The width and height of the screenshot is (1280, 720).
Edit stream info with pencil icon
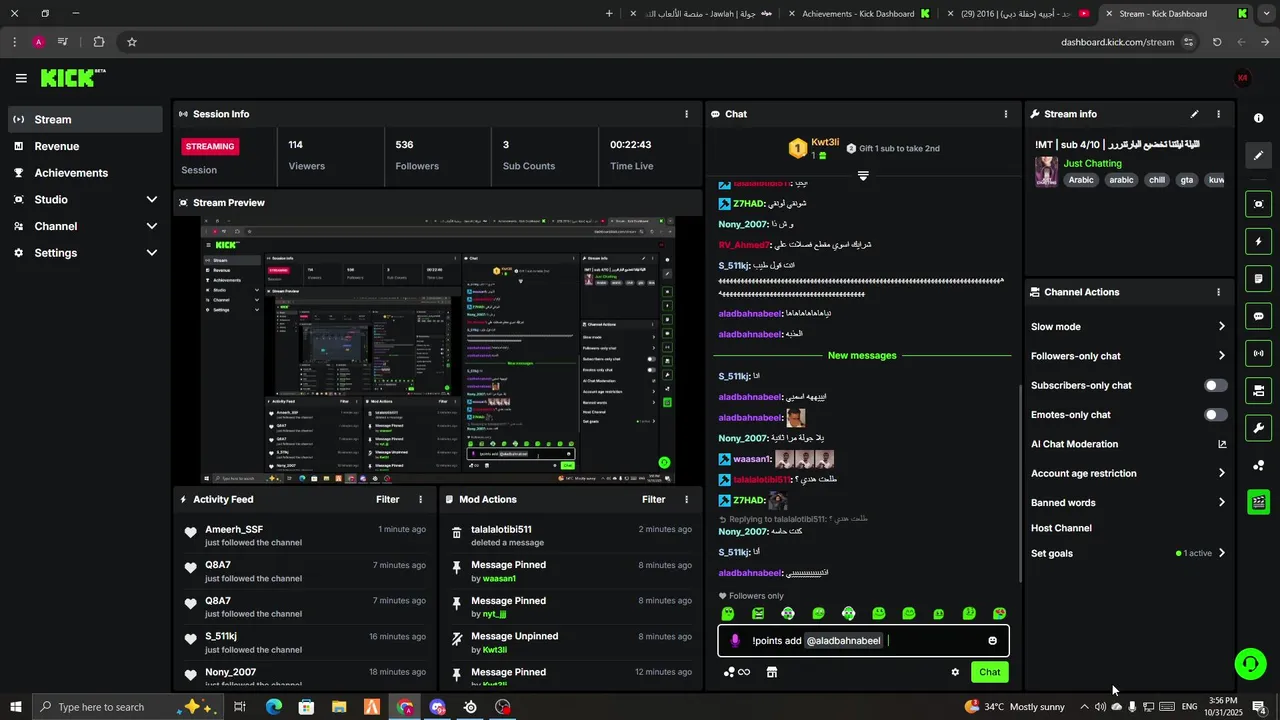pos(1194,114)
